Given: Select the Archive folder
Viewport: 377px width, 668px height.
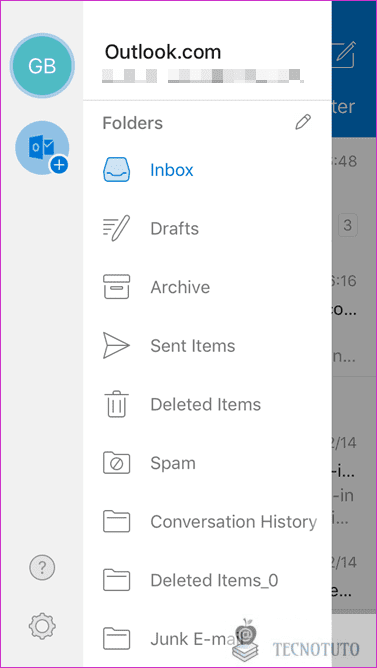Looking at the screenshot, I should pos(180,287).
